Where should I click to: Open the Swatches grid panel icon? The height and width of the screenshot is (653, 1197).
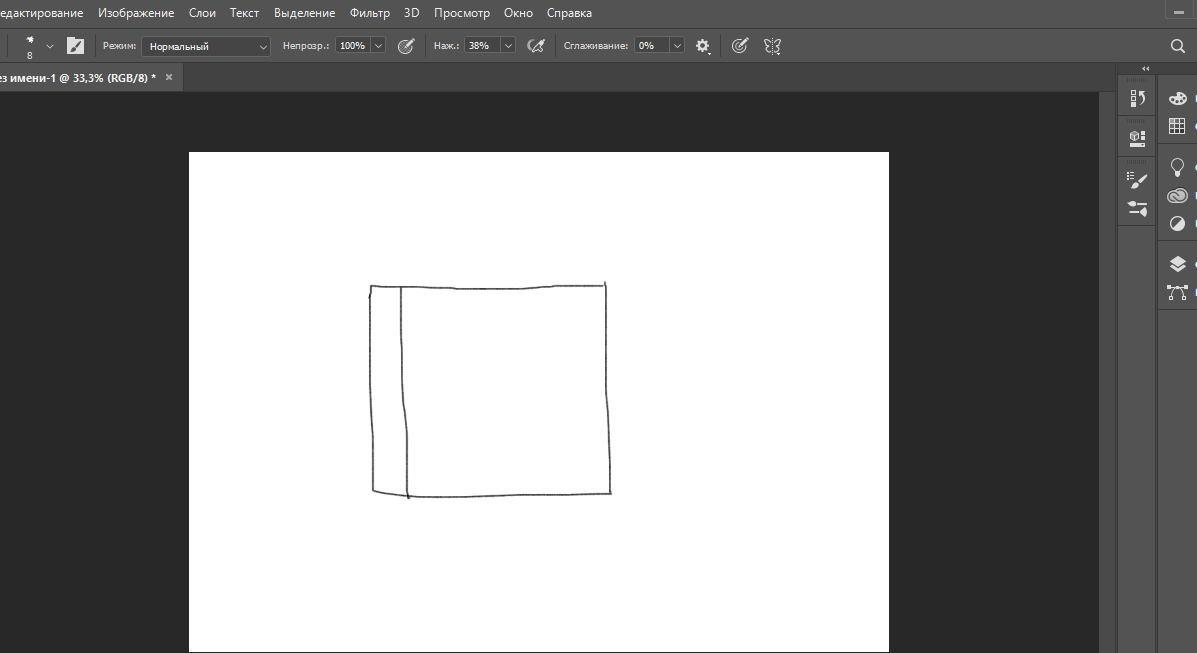(1177, 126)
